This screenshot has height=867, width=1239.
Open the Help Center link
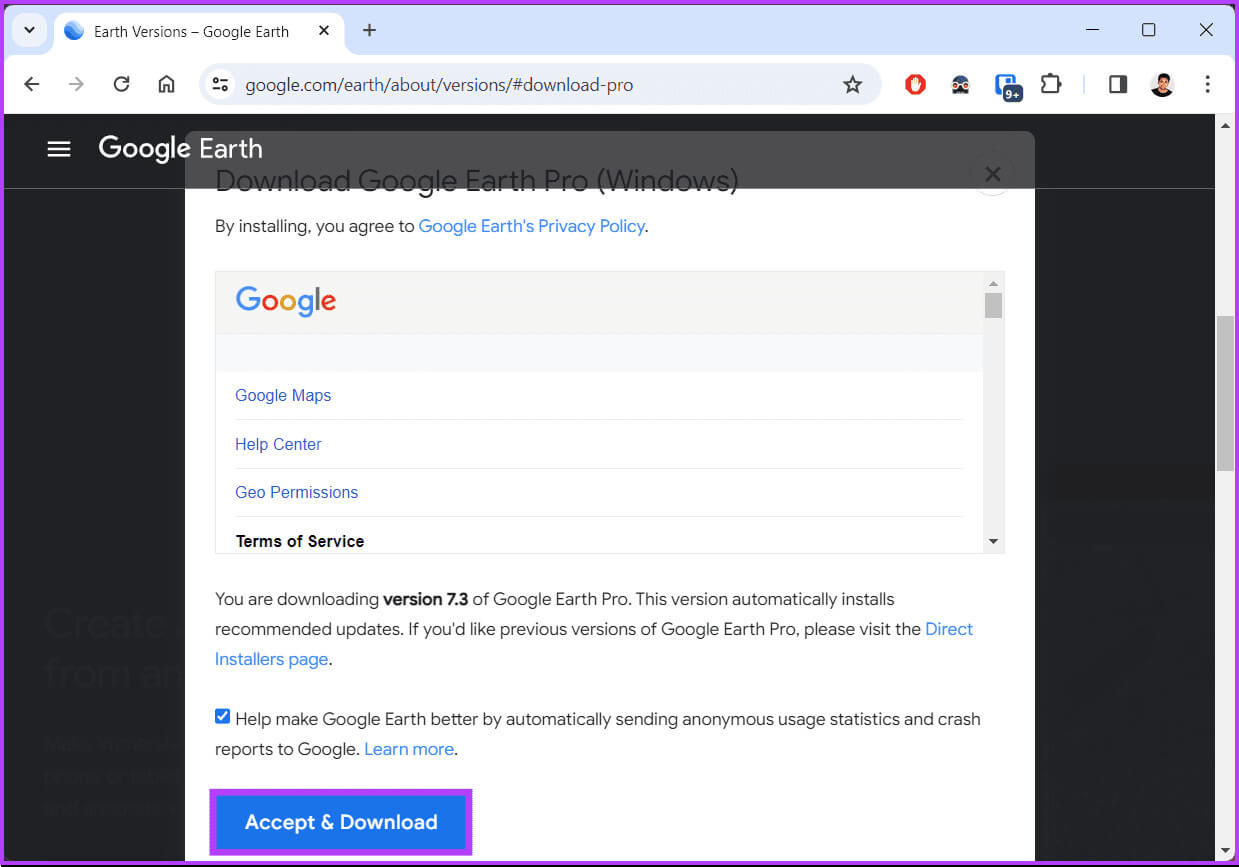(278, 444)
